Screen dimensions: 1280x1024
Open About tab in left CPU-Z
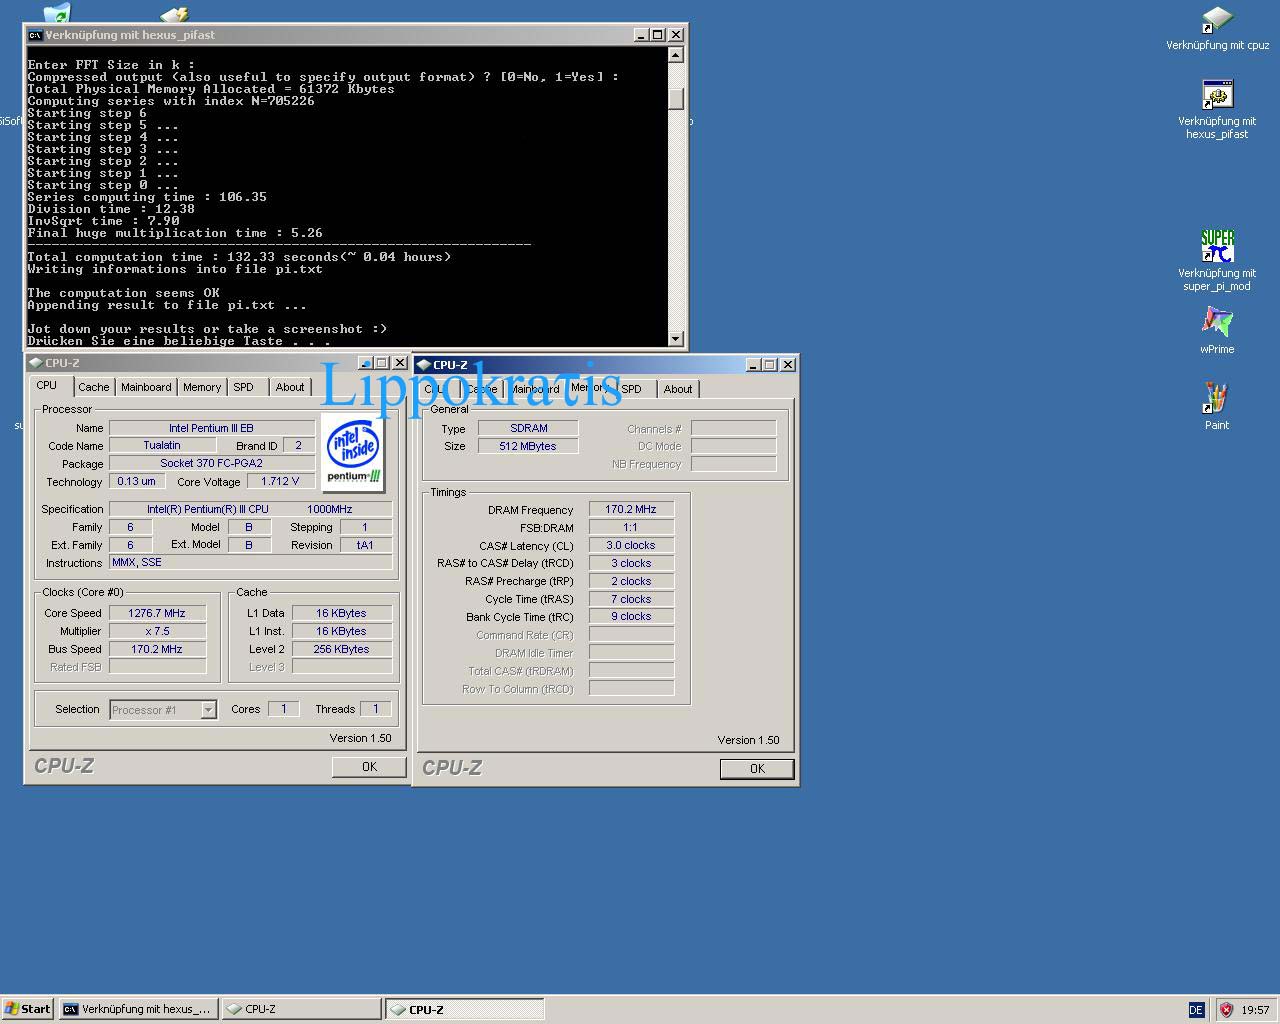tap(290, 388)
